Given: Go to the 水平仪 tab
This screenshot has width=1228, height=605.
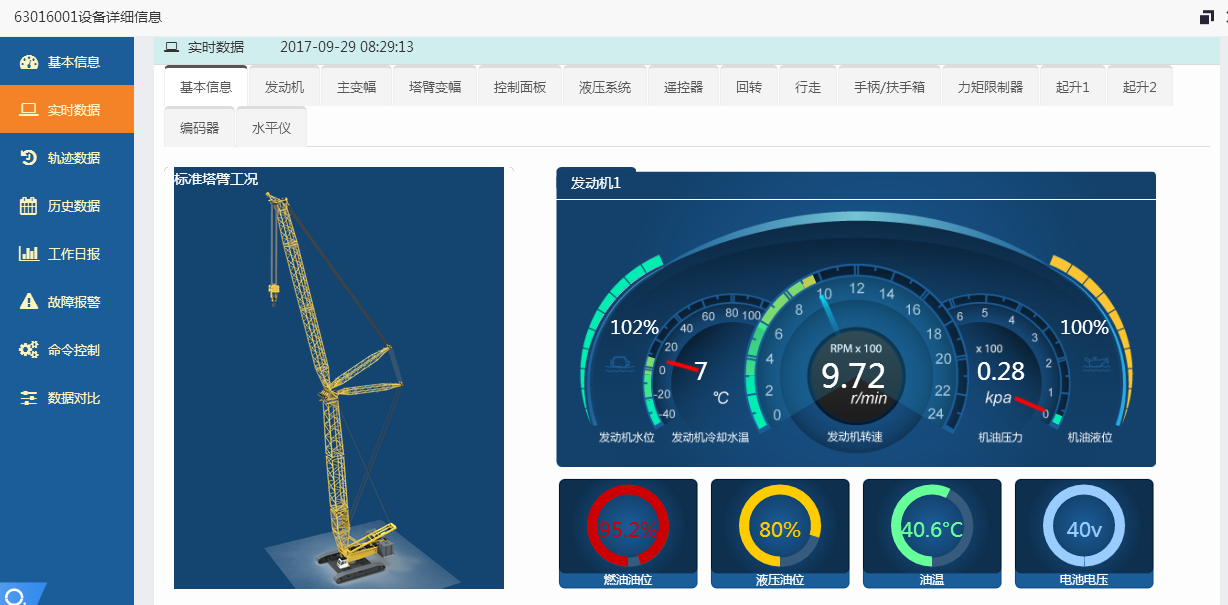Looking at the screenshot, I should coord(271,128).
